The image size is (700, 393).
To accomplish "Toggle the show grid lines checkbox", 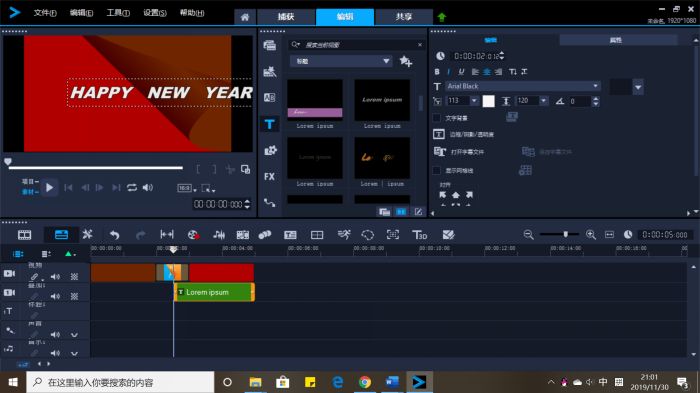I will tap(437, 170).
